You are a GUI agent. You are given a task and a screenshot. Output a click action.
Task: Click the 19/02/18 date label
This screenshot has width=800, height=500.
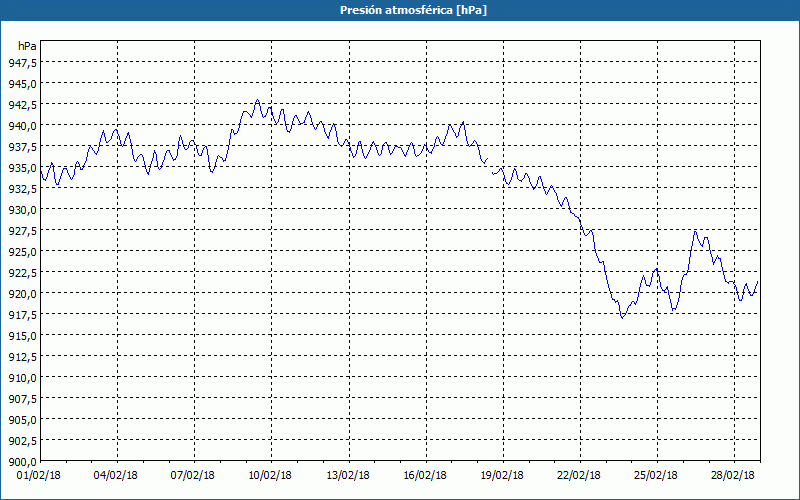[502, 475]
